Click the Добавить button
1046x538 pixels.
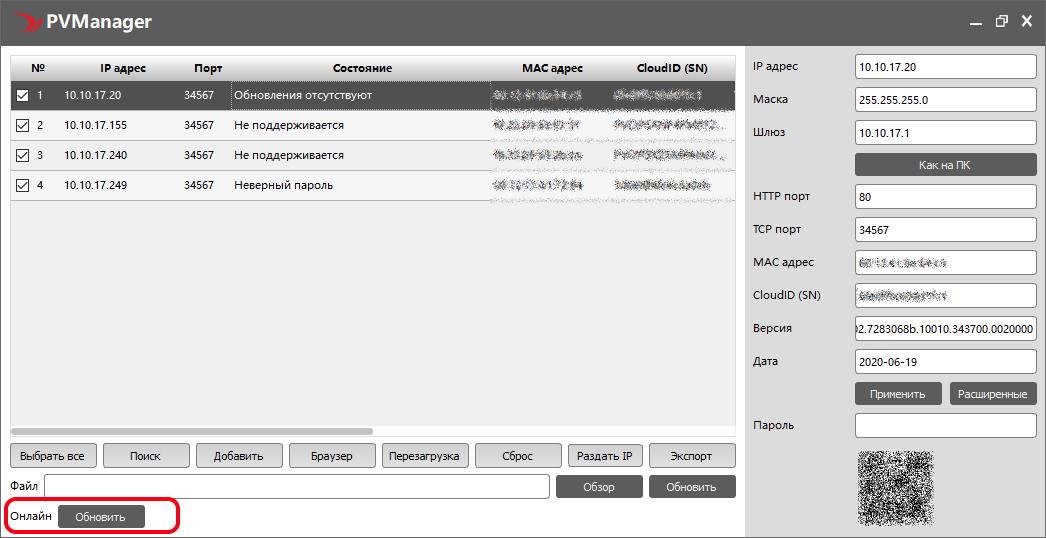[x=239, y=456]
